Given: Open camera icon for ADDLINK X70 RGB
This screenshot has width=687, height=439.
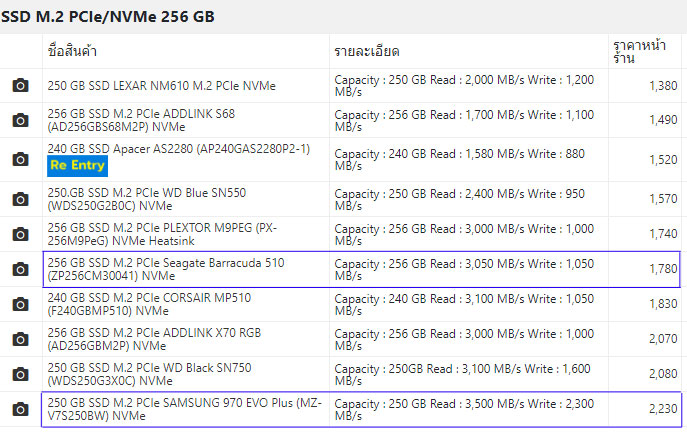Looking at the screenshot, I should 20,339.
